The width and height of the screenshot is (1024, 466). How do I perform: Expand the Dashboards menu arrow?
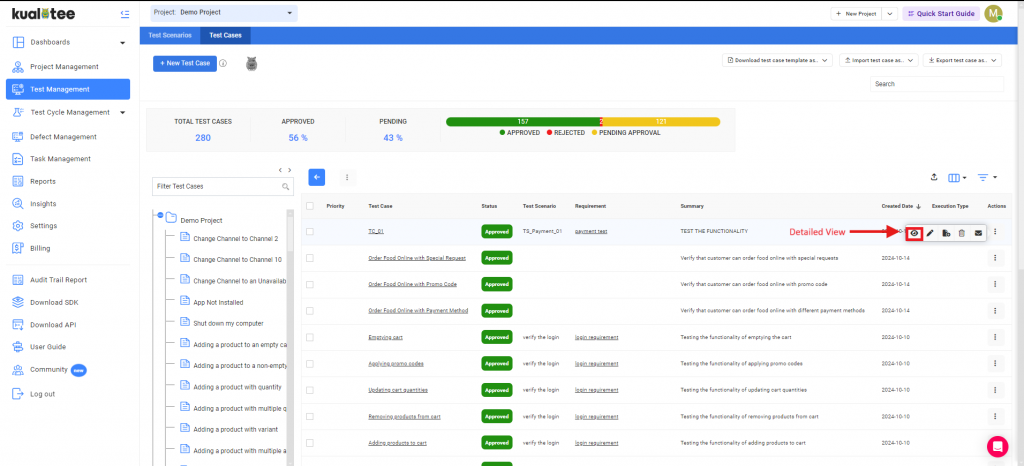pos(122,43)
